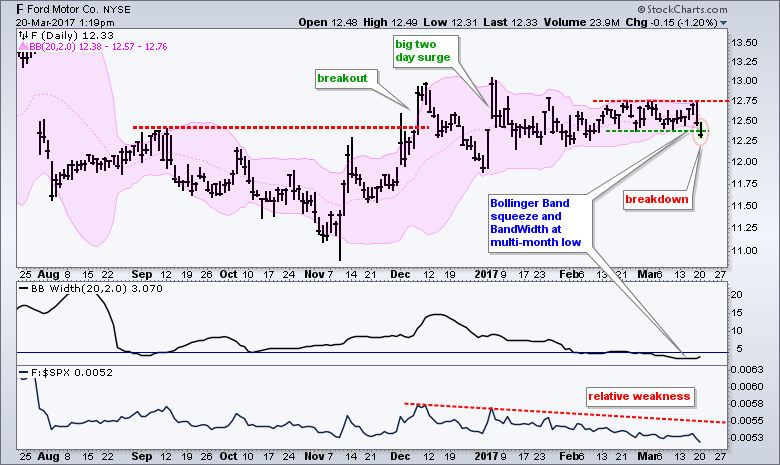Select the Volume 23.9M value
The image size is (780, 465).
tap(582, 22)
